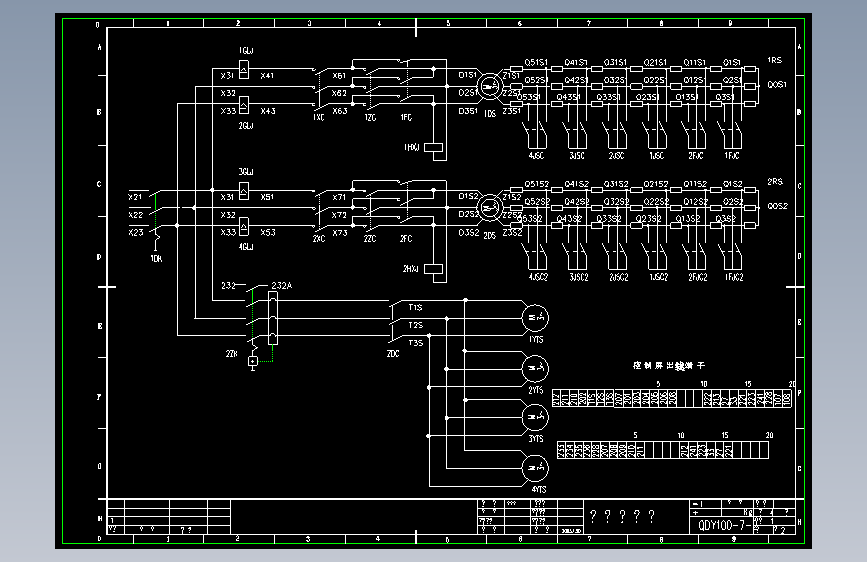Click the X51 terminal label
Image resolution: width=867 pixels, height=562 pixels.
tap(267, 197)
